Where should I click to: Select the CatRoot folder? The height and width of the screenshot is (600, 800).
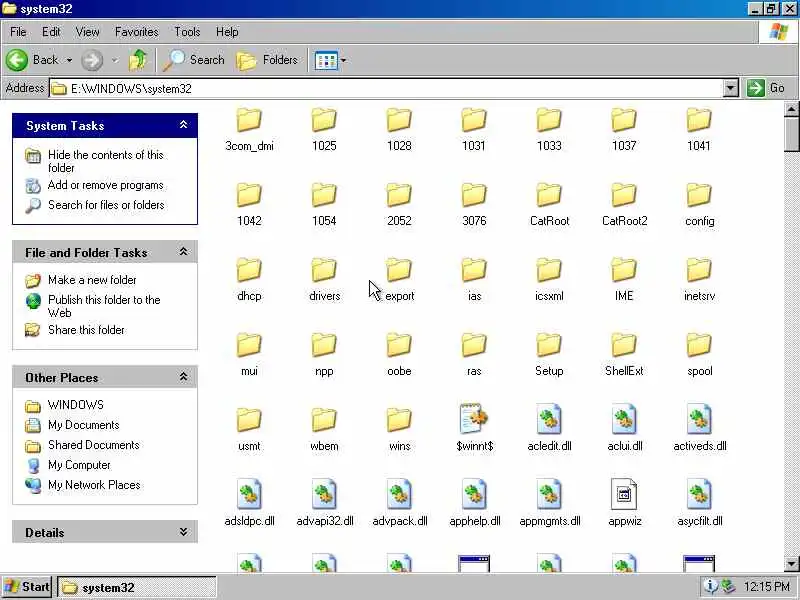tap(549, 206)
